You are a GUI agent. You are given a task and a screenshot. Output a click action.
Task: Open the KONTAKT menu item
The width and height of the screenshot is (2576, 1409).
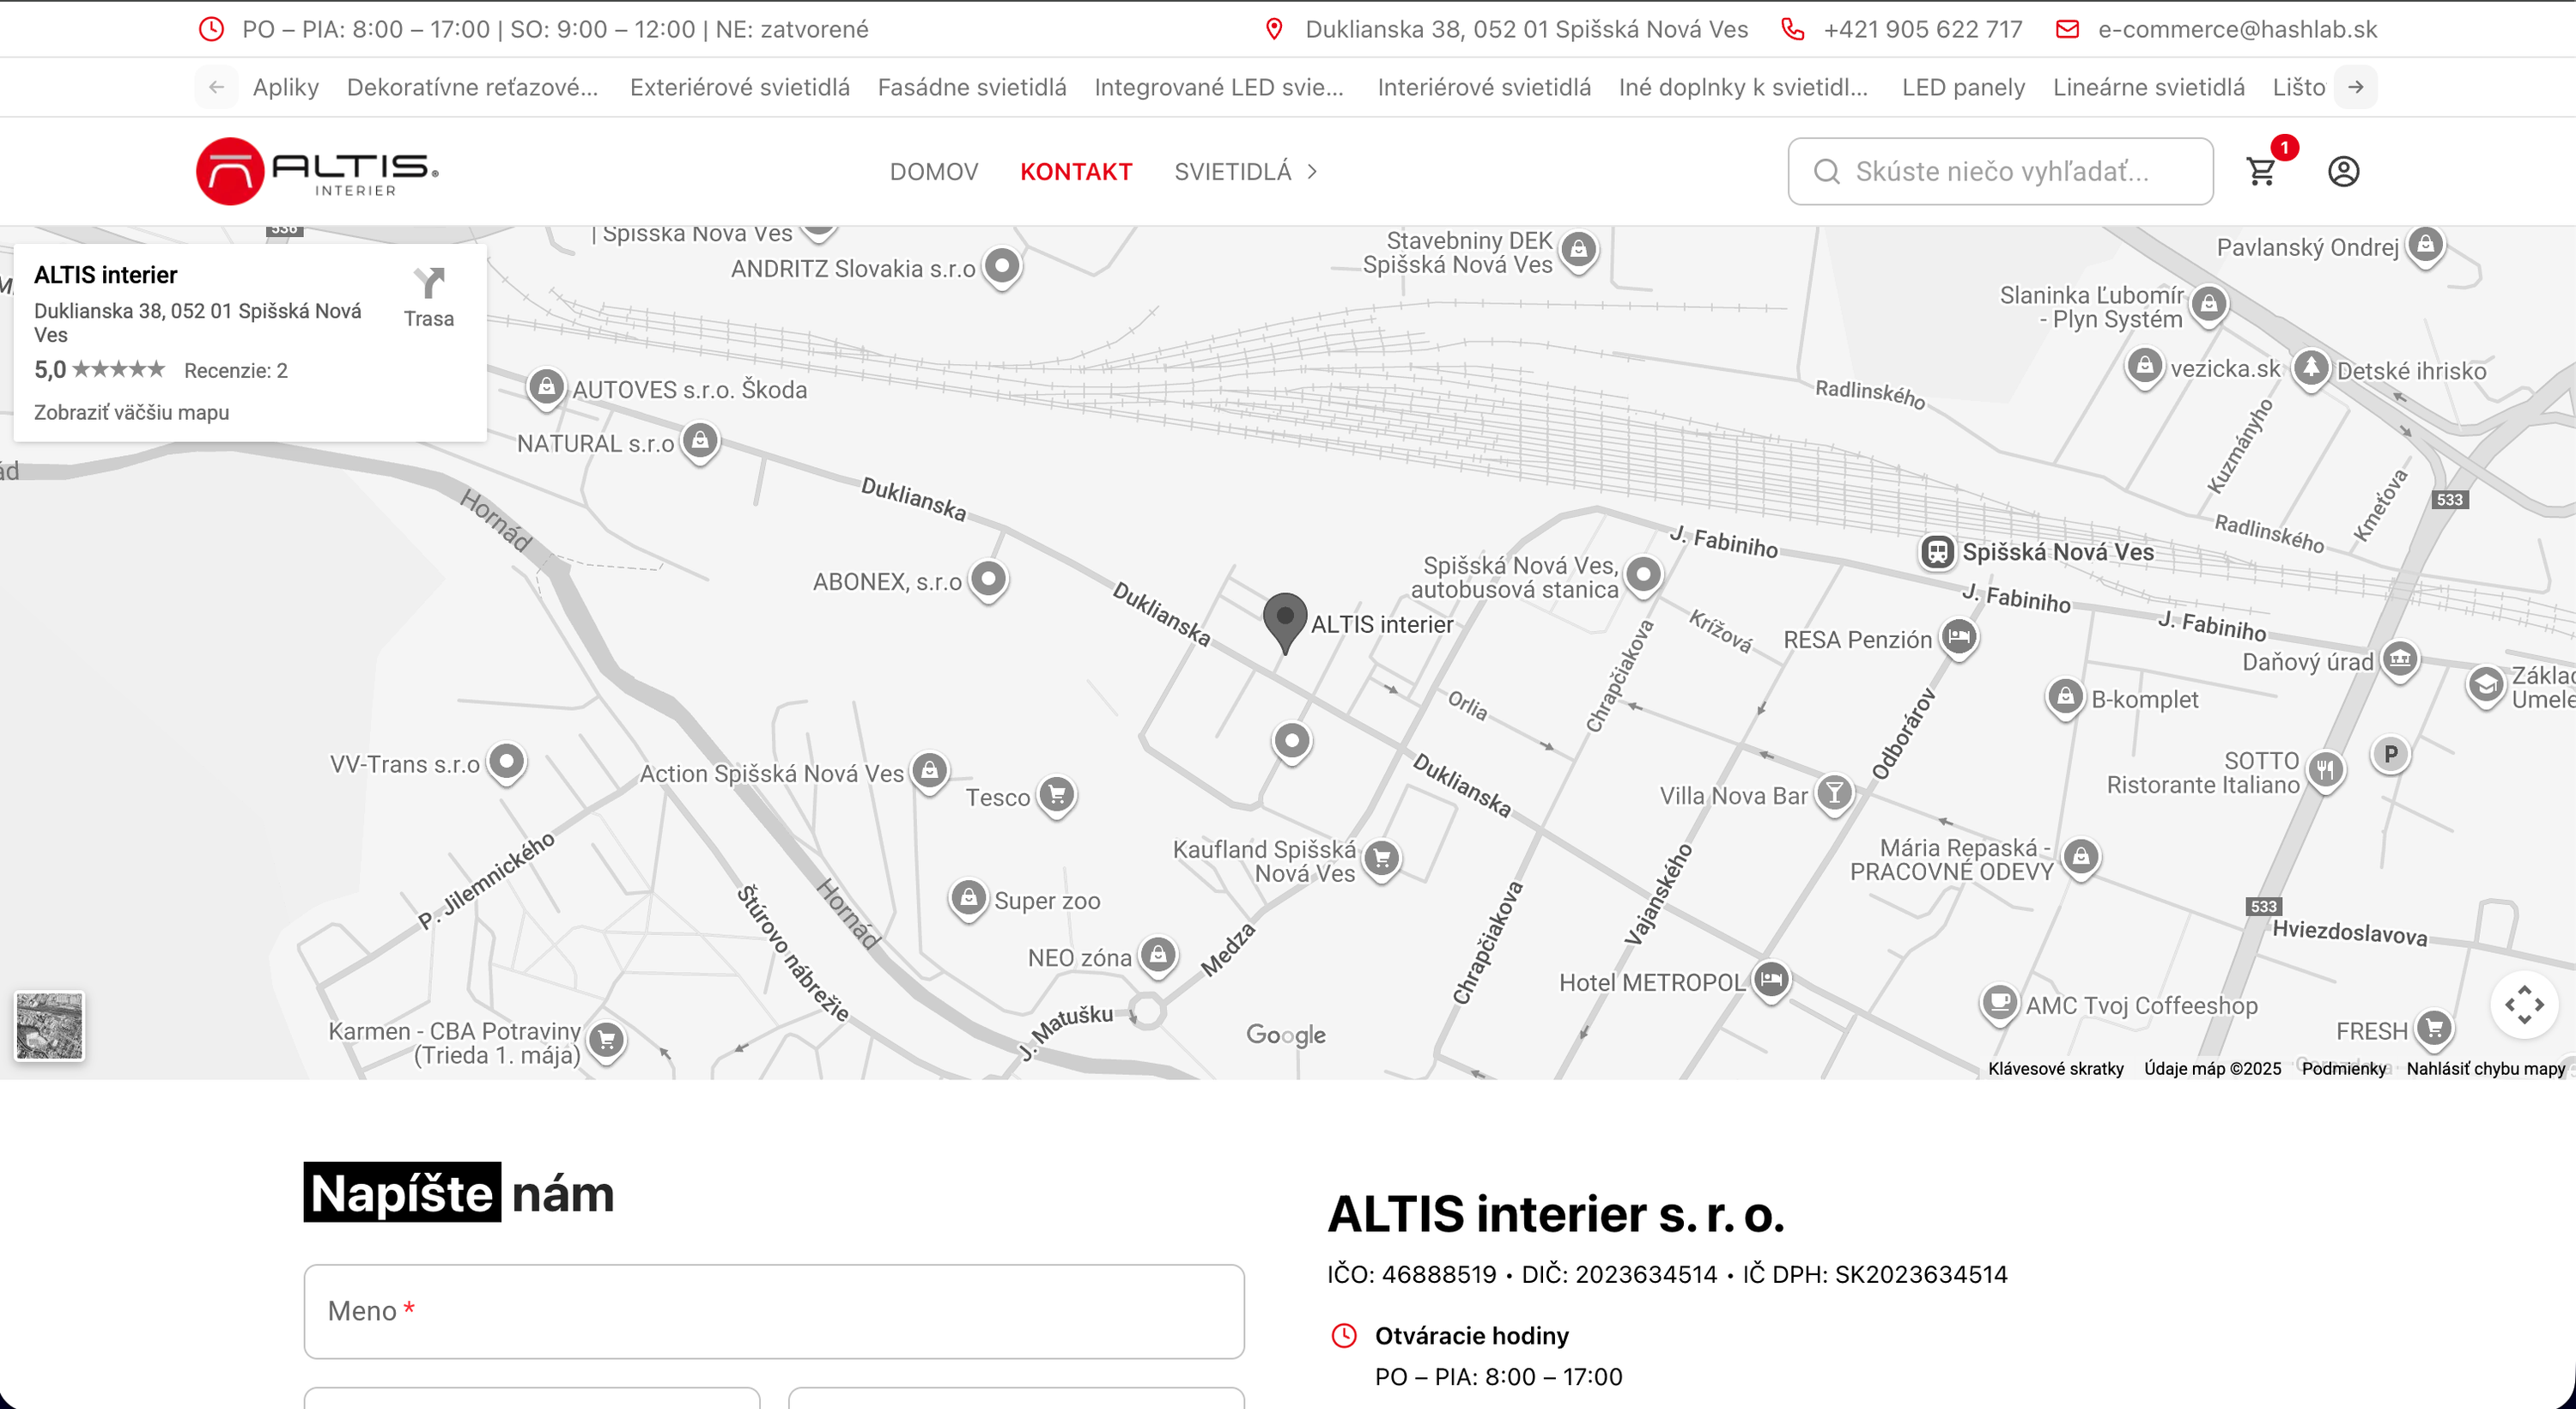[1076, 172]
